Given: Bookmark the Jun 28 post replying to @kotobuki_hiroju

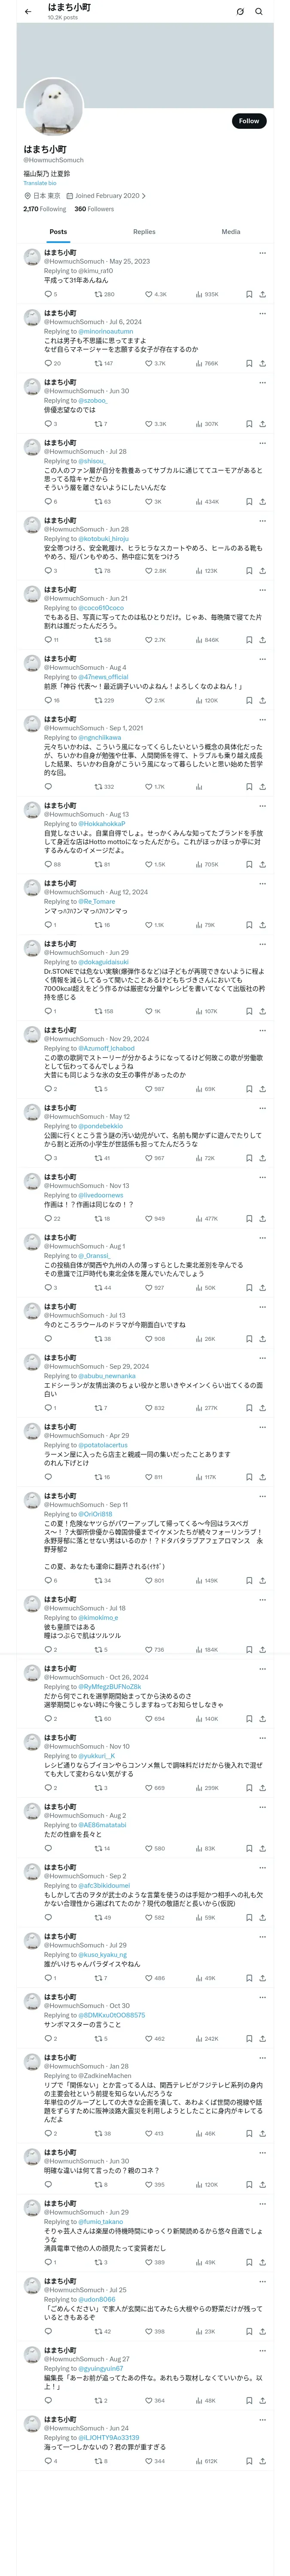Looking at the screenshot, I should [x=249, y=571].
